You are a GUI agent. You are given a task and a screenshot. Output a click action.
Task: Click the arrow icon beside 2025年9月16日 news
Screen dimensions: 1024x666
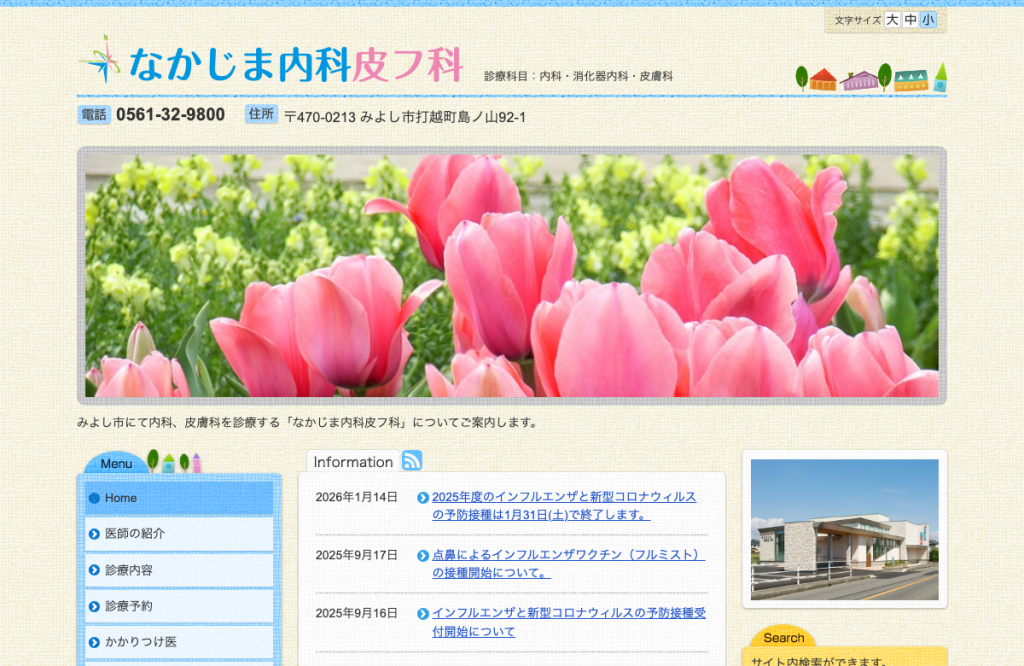click(423, 614)
